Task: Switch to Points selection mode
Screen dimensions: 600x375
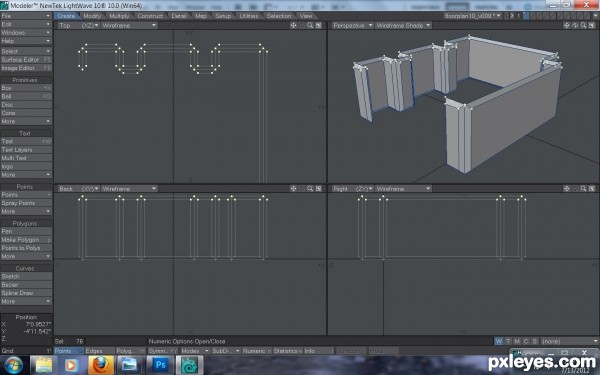Action: 68,351
